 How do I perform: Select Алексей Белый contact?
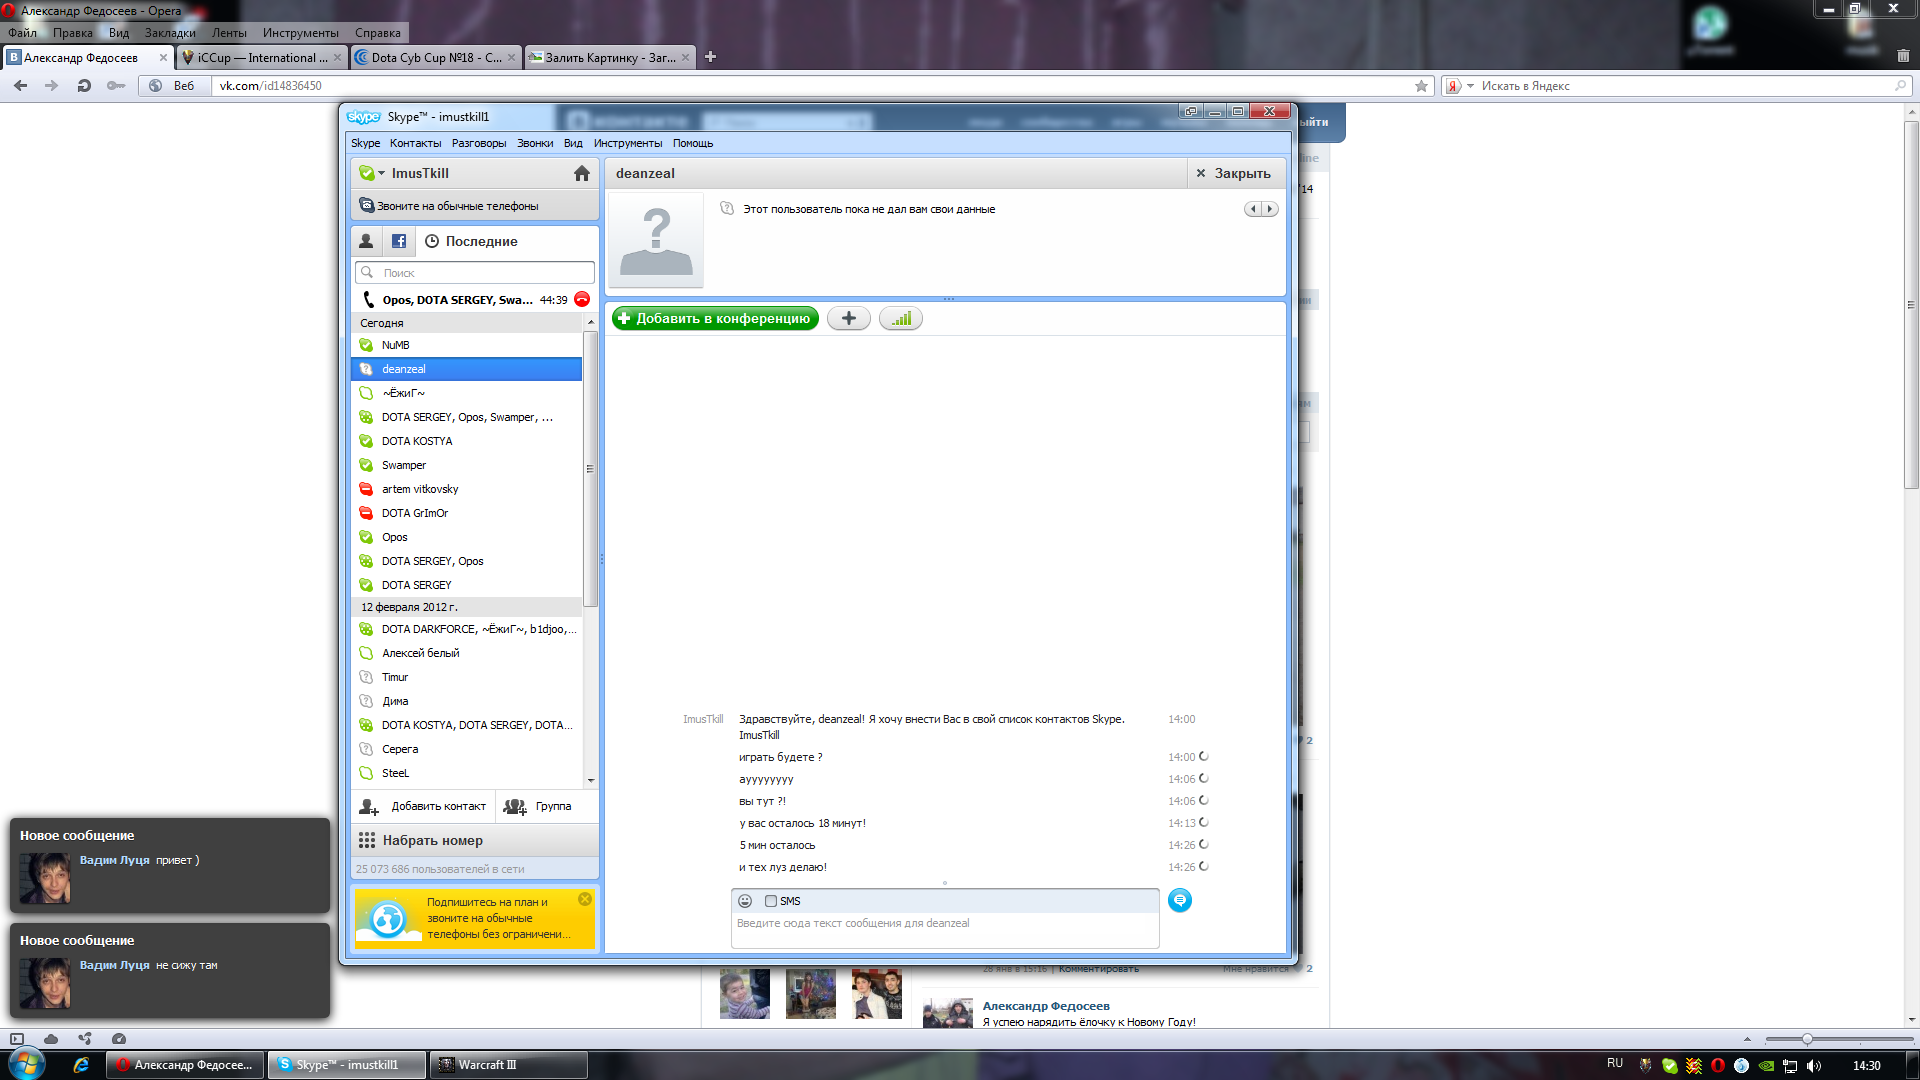[466, 653]
